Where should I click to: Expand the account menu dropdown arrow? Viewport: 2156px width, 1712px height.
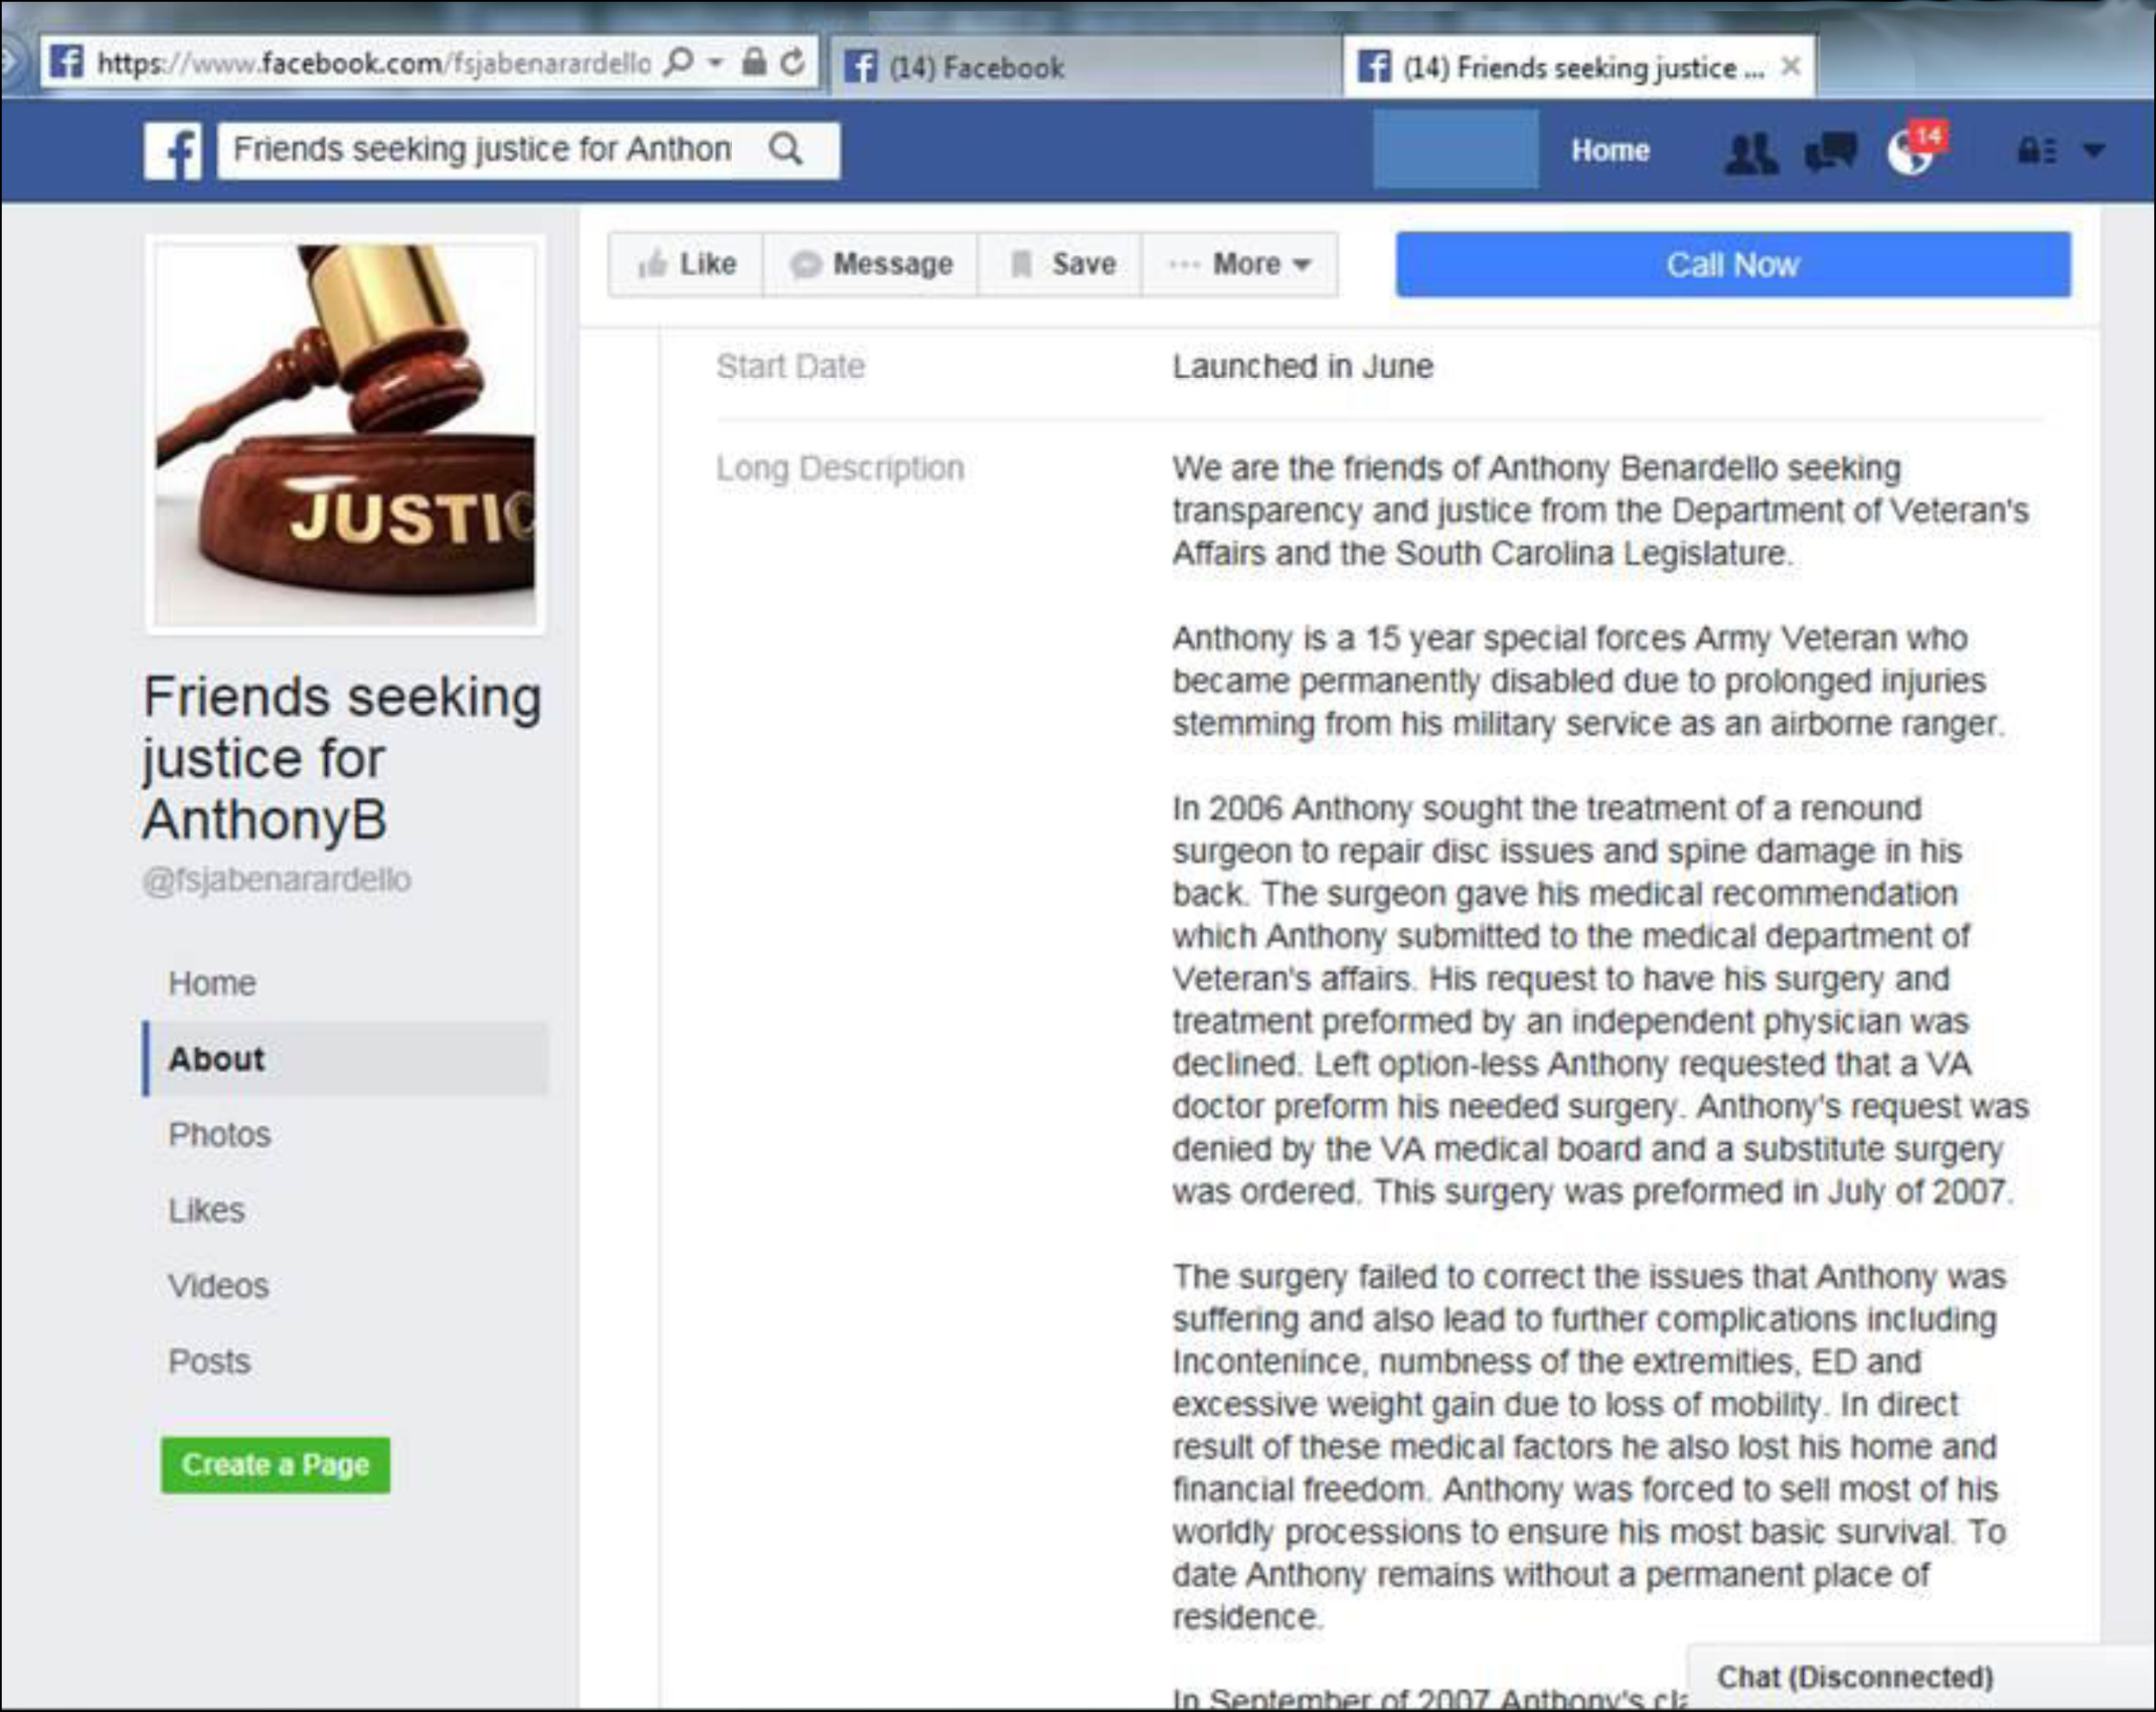click(x=2094, y=151)
